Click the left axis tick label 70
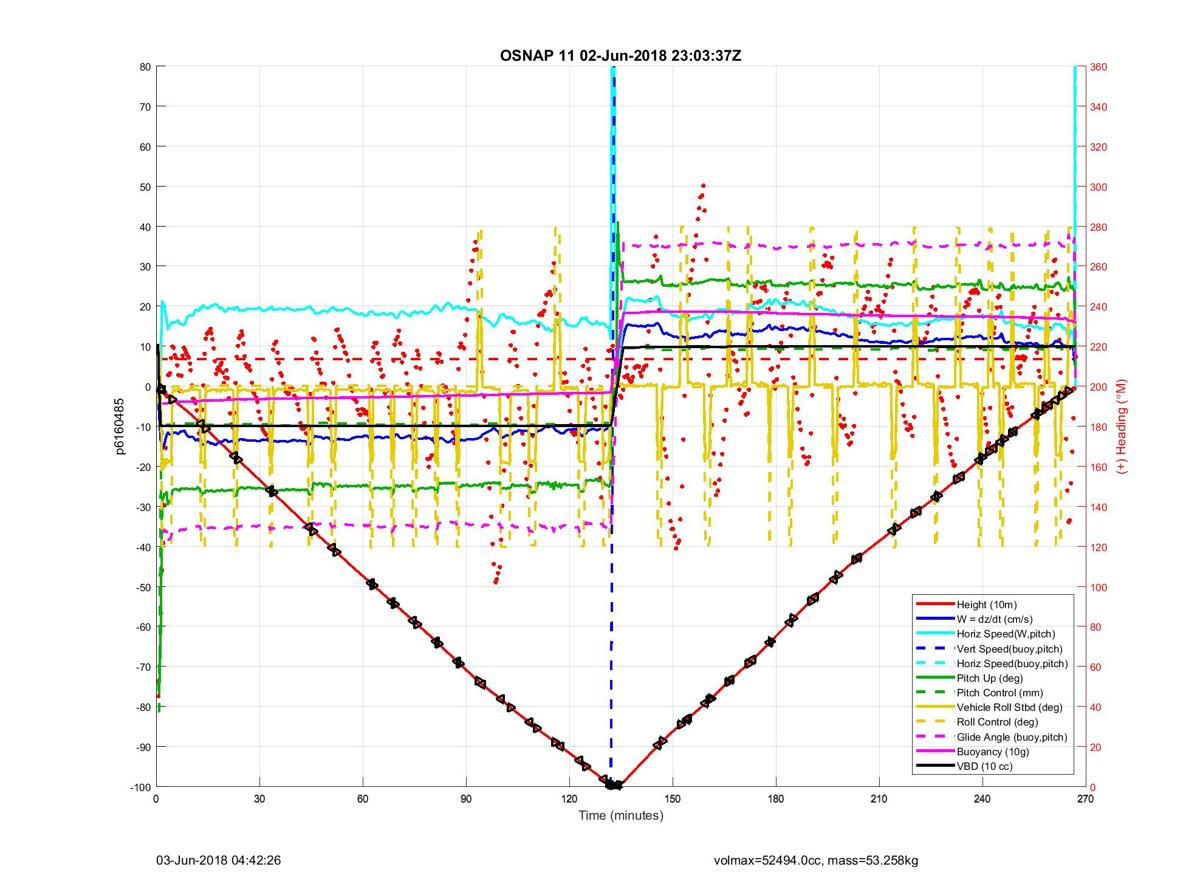The image size is (1200, 885). 144,107
